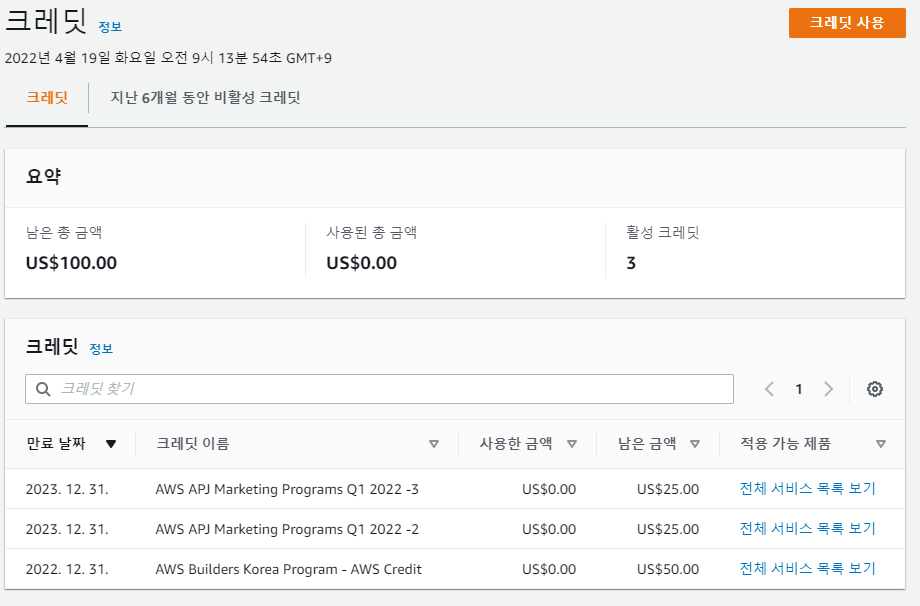Open 정보 link next to page title
The height and width of the screenshot is (606, 920).
point(110,27)
